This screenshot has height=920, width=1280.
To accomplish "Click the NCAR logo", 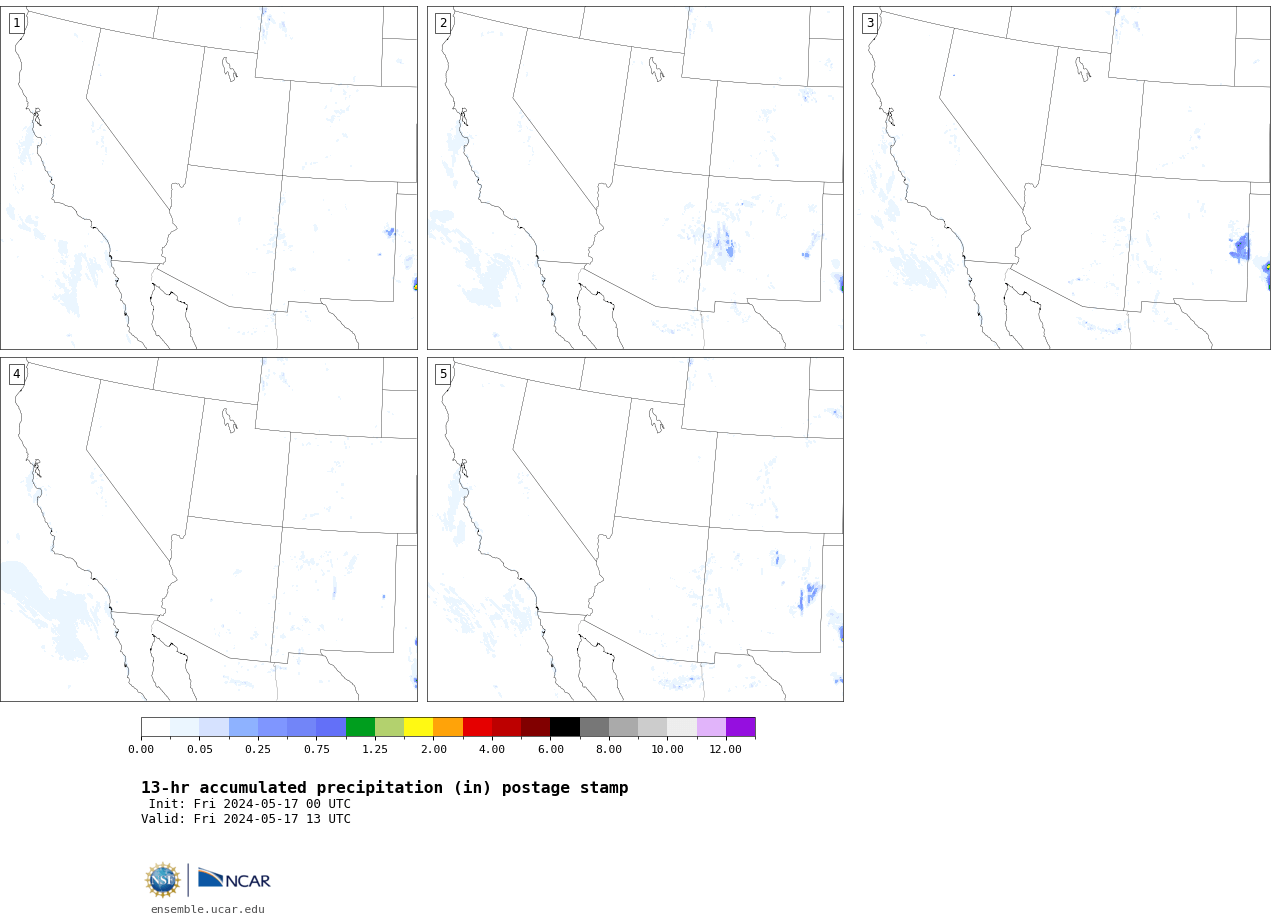I will click(234, 879).
